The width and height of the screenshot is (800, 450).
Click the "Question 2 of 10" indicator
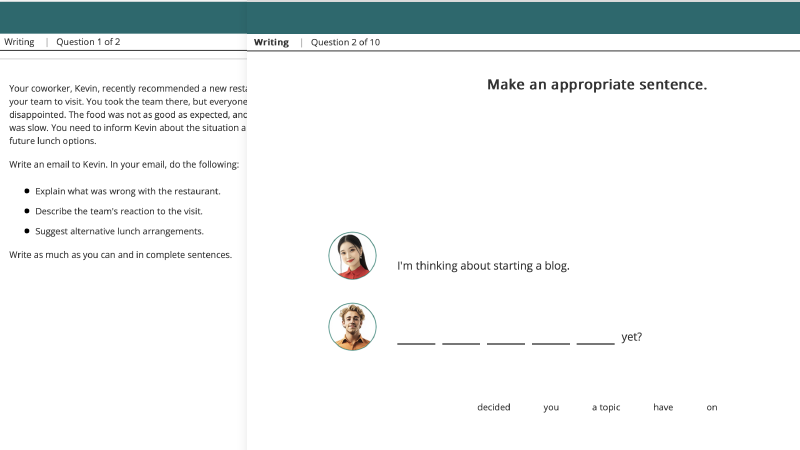click(345, 42)
